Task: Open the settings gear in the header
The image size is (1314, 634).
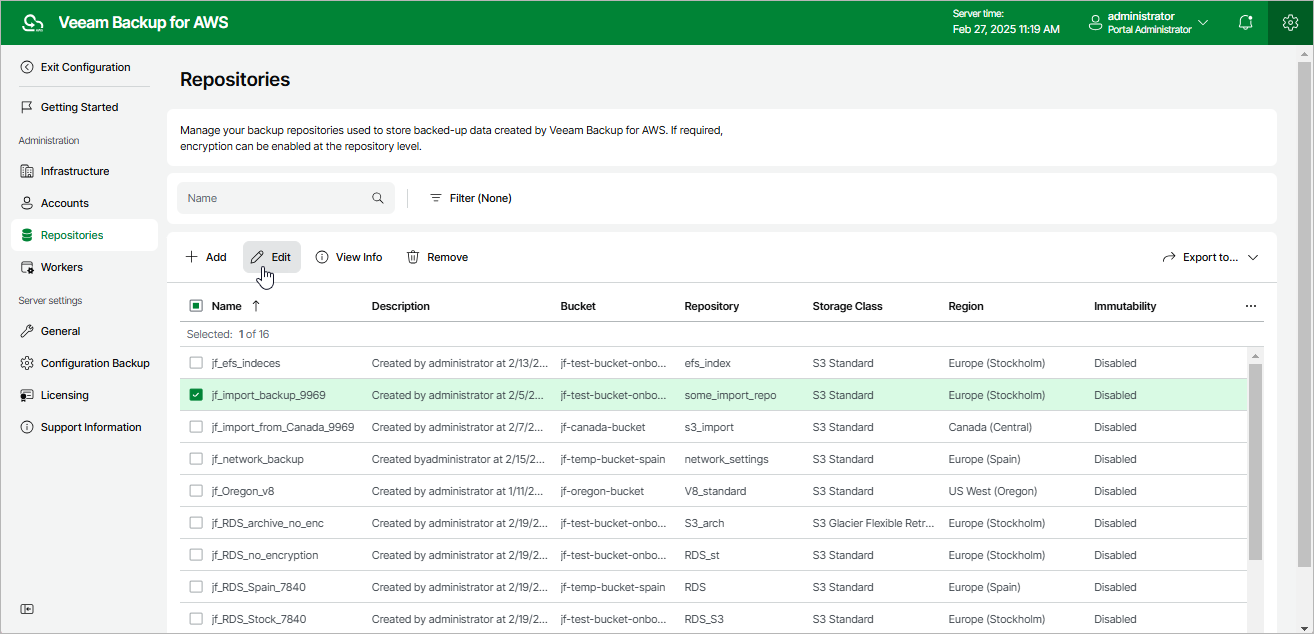Action: pos(1290,21)
